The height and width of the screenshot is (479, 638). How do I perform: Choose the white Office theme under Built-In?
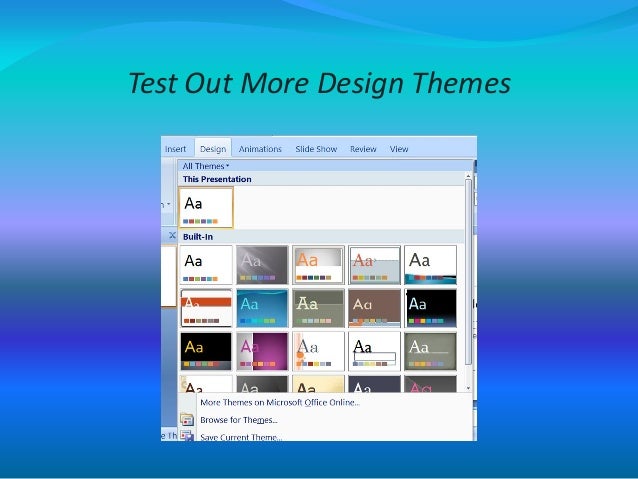click(x=206, y=265)
